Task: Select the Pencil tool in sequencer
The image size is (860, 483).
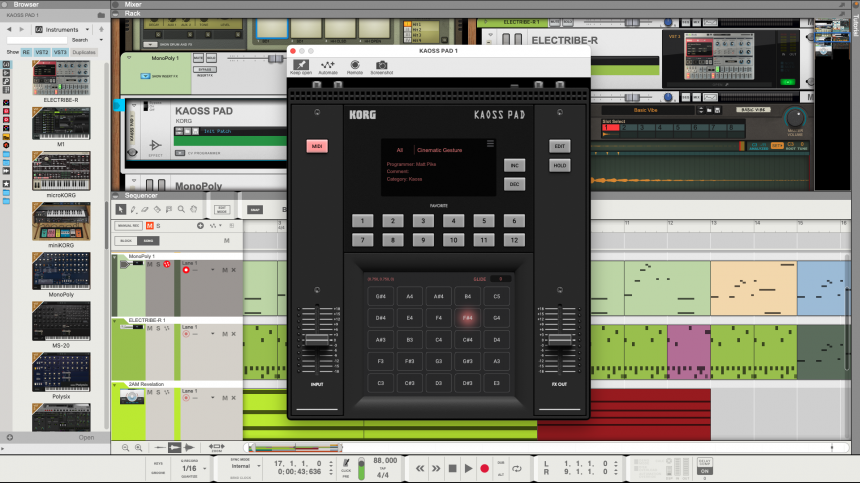Action: tap(133, 209)
